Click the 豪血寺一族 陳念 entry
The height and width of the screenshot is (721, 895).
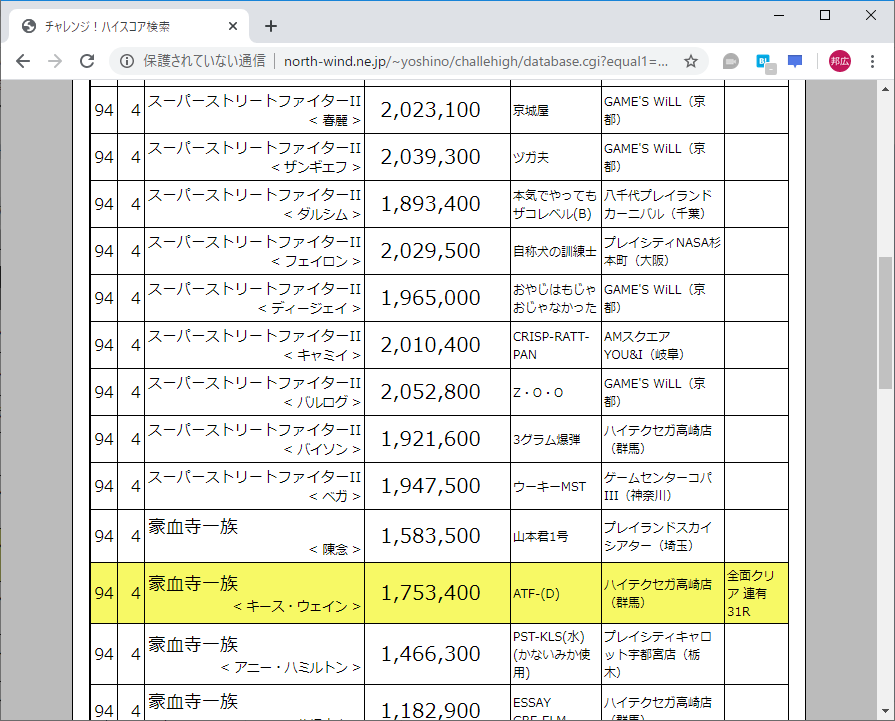[250, 536]
